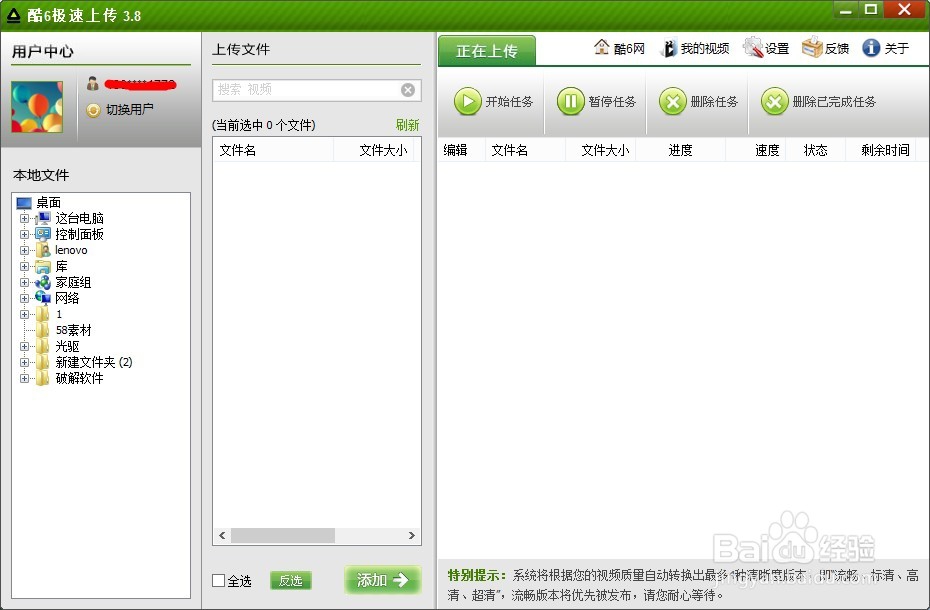Viewport: 930px width, 610px height.
Task: Click the 酷6网 text label
Action: pyautogui.click(x=629, y=49)
